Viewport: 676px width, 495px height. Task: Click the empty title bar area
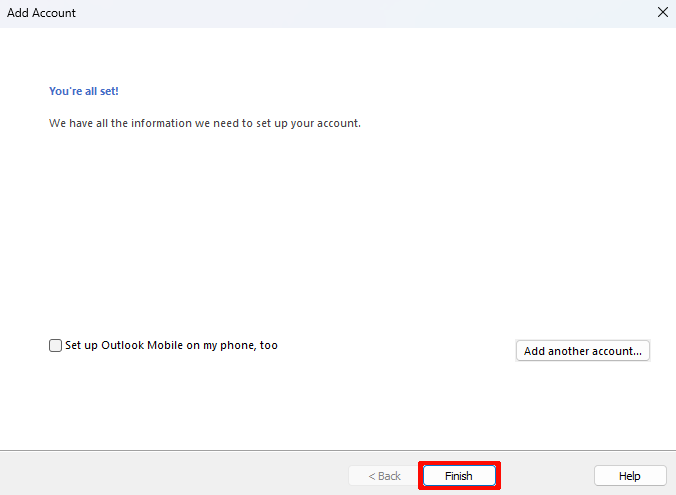tap(350, 13)
